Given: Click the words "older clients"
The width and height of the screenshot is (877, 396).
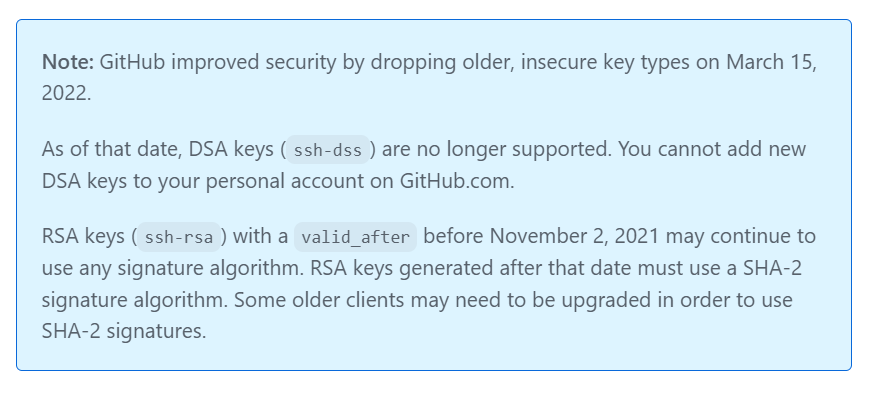Looking at the screenshot, I should pyautogui.click(x=345, y=300).
